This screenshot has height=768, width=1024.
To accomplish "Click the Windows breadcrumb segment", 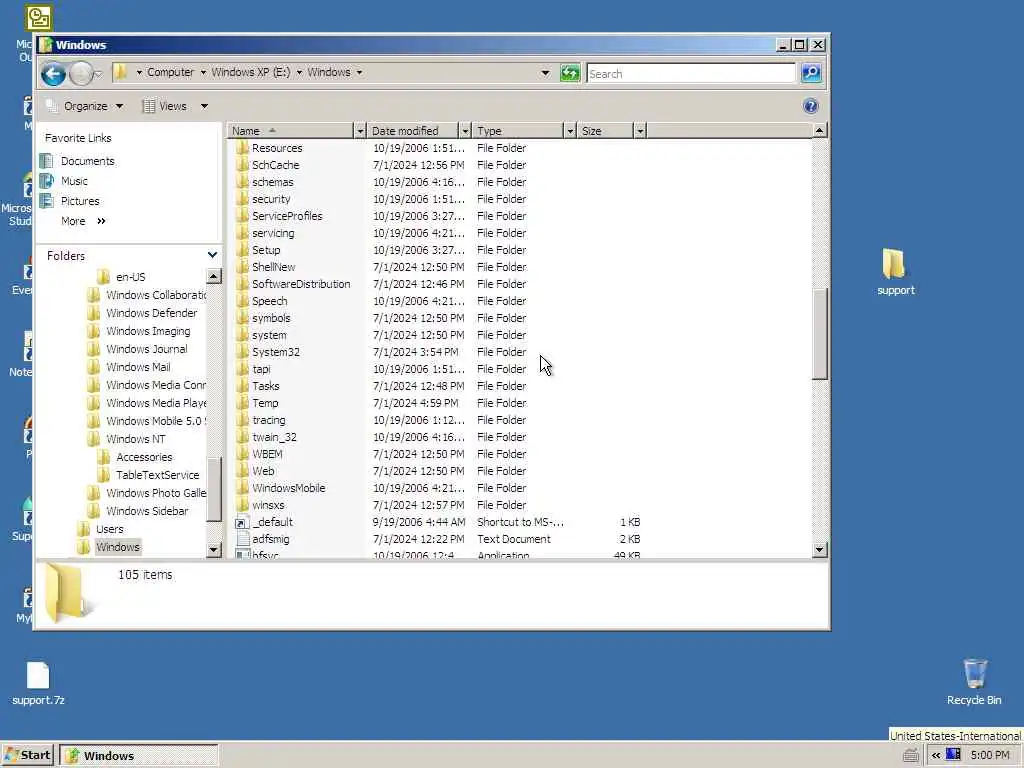I will pos(328,72).
